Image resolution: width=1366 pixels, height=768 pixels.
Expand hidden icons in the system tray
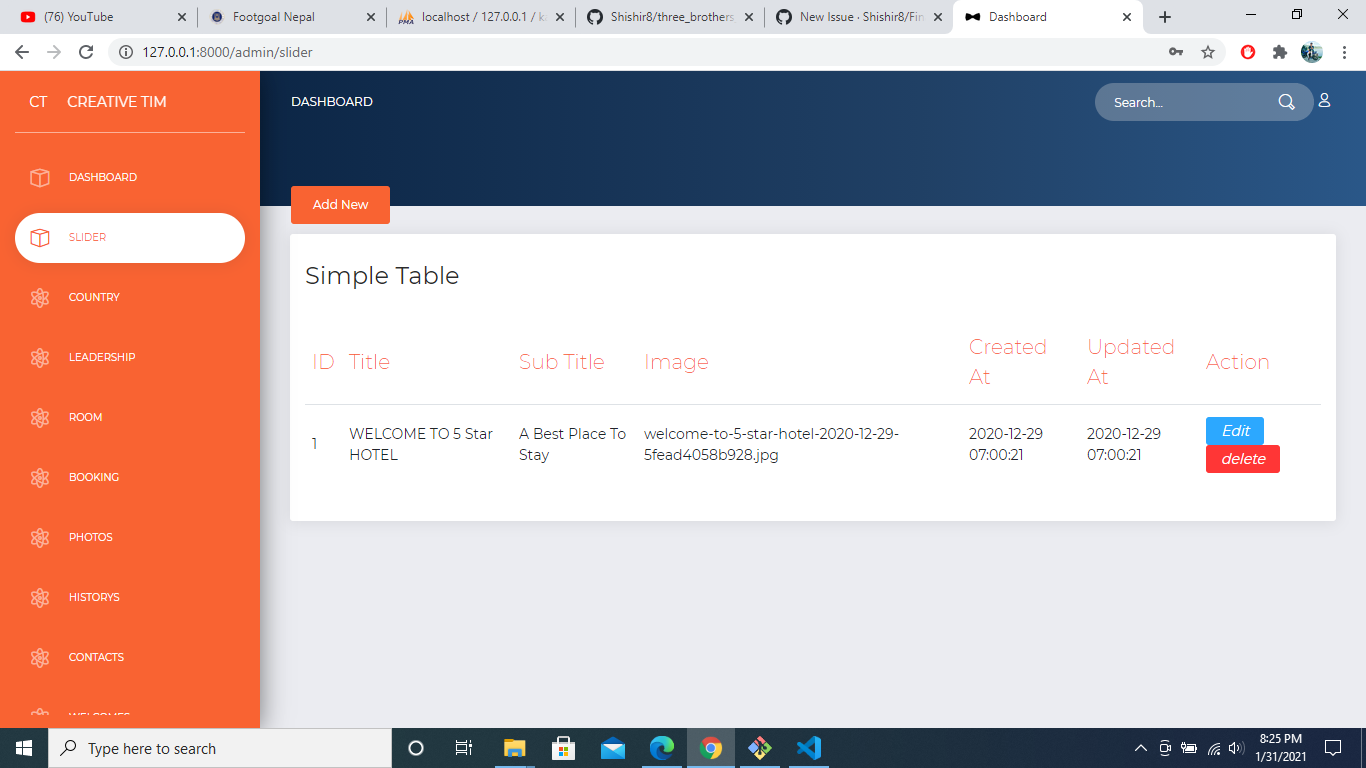(1139, 747)
